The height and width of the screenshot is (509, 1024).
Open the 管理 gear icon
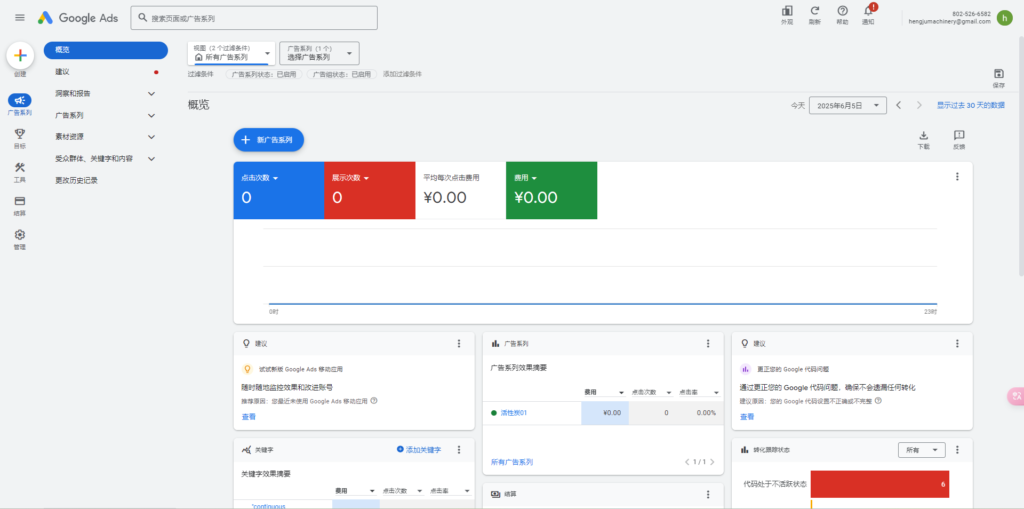pyautogui.click(x=20, y=235)
